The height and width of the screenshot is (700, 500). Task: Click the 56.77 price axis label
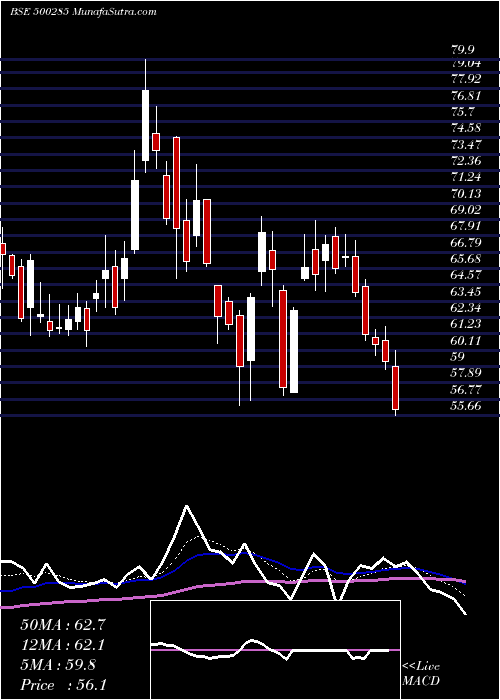[x=467, y=390]
